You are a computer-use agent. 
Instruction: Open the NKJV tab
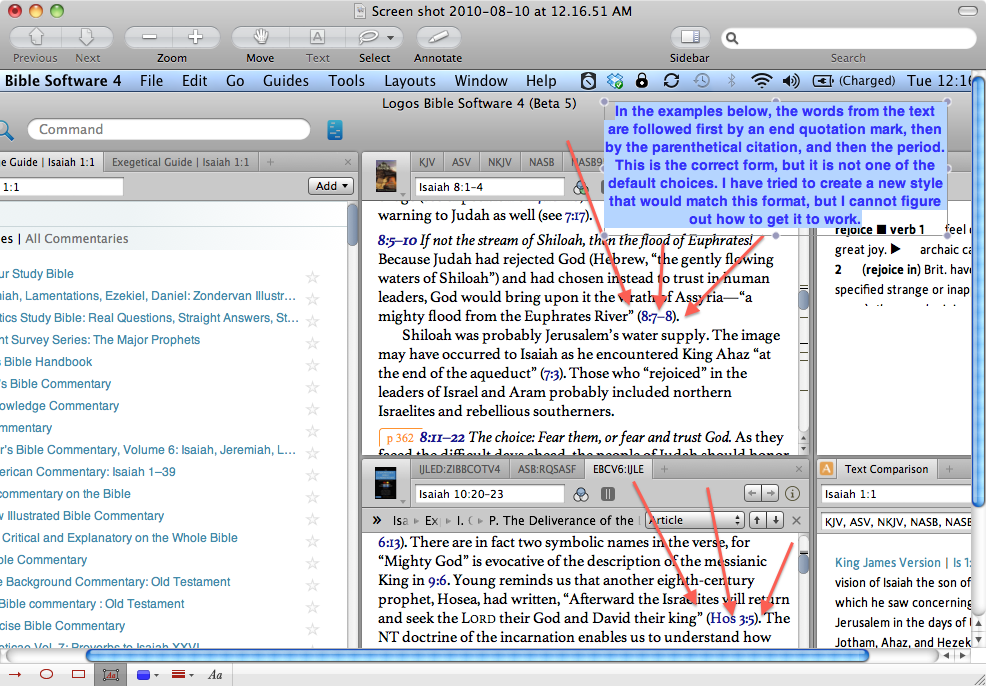click(x=500, y=162)
